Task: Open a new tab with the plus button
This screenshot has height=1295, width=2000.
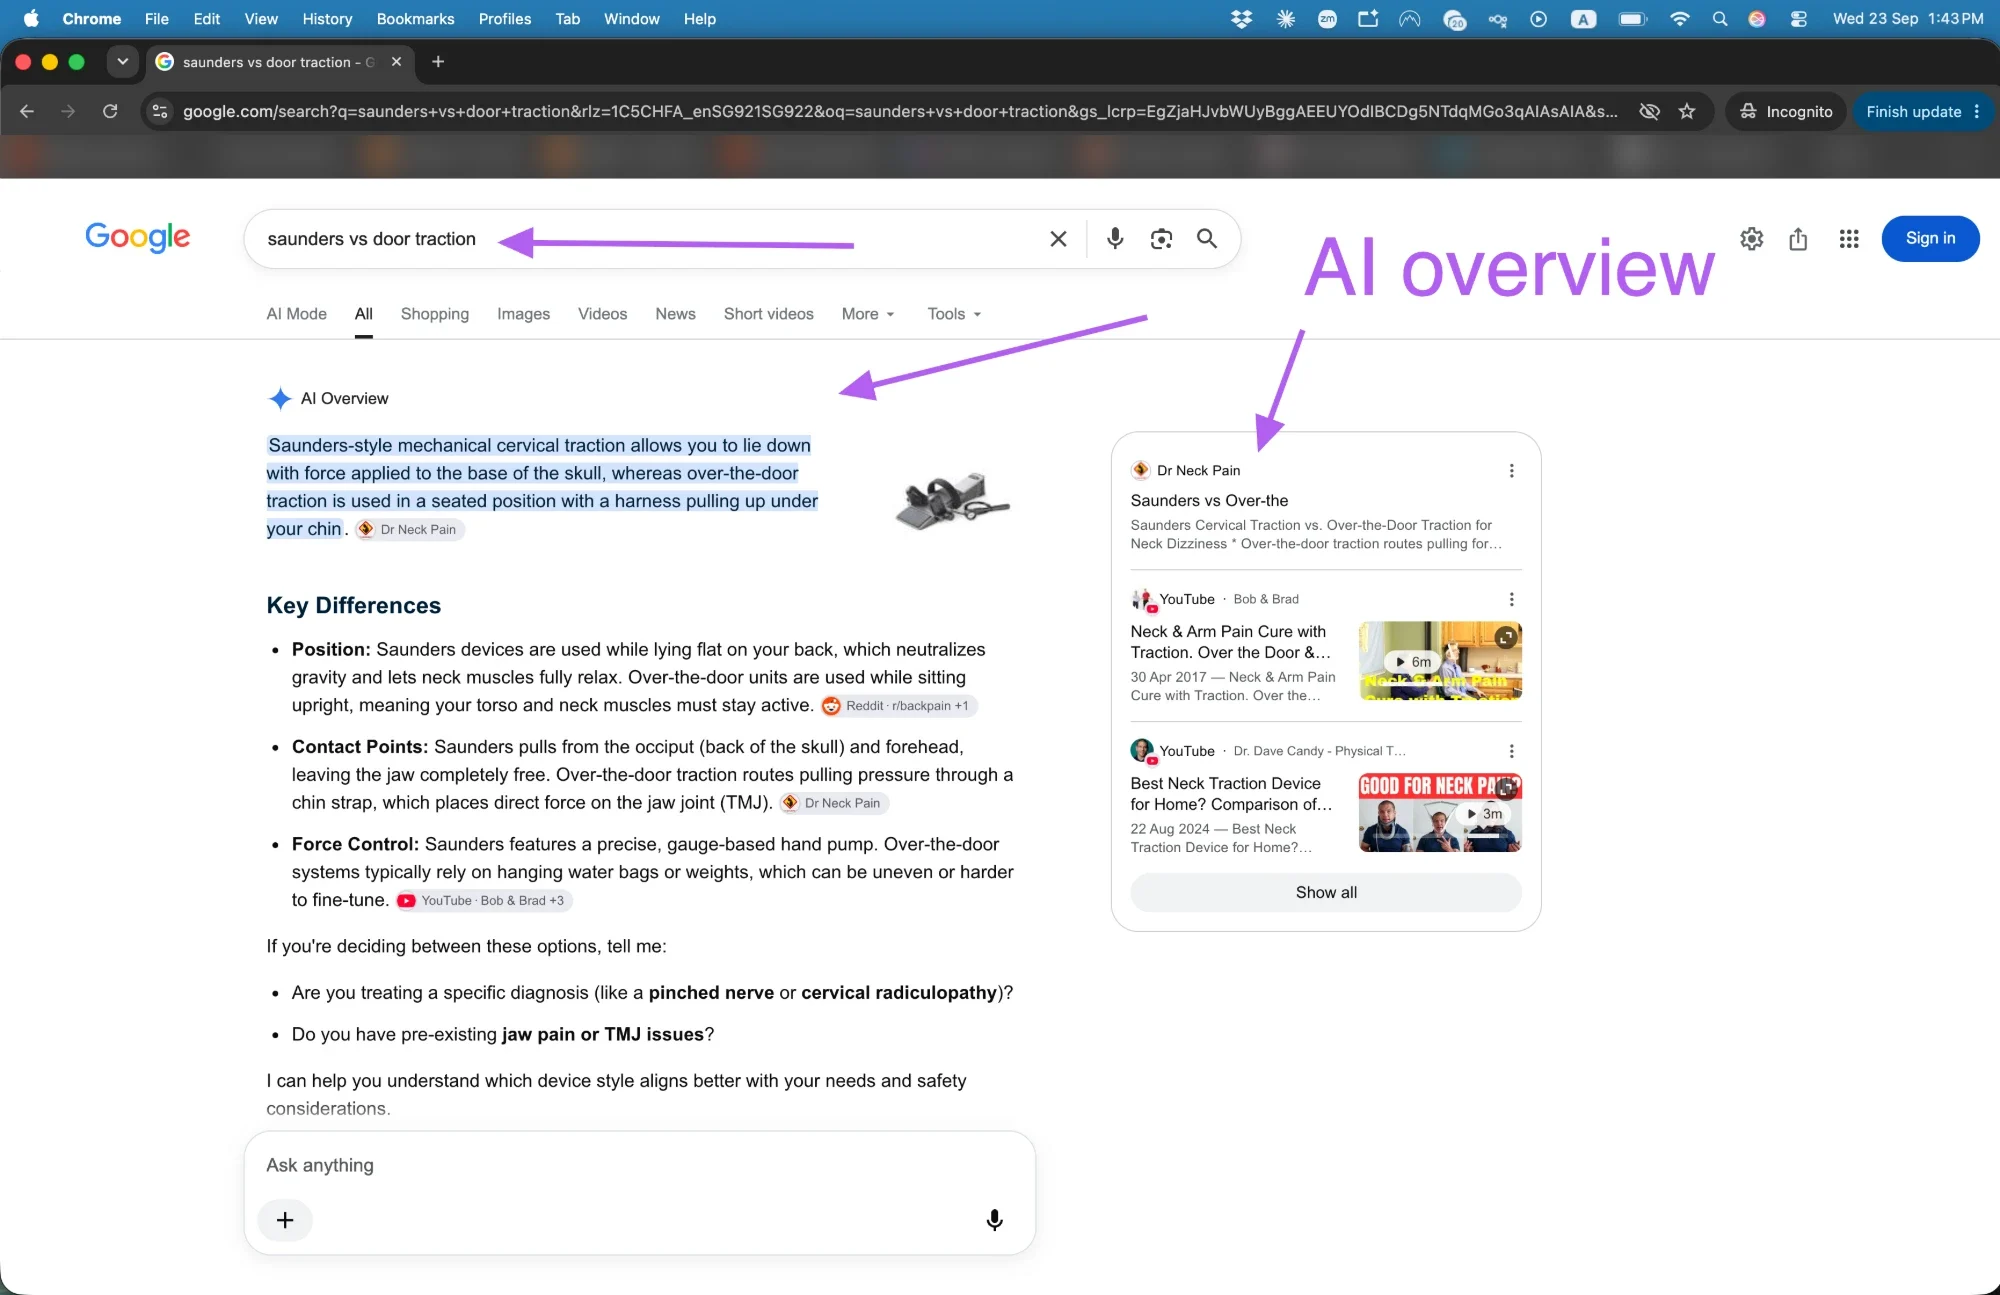Action: (x=438, y=62)
